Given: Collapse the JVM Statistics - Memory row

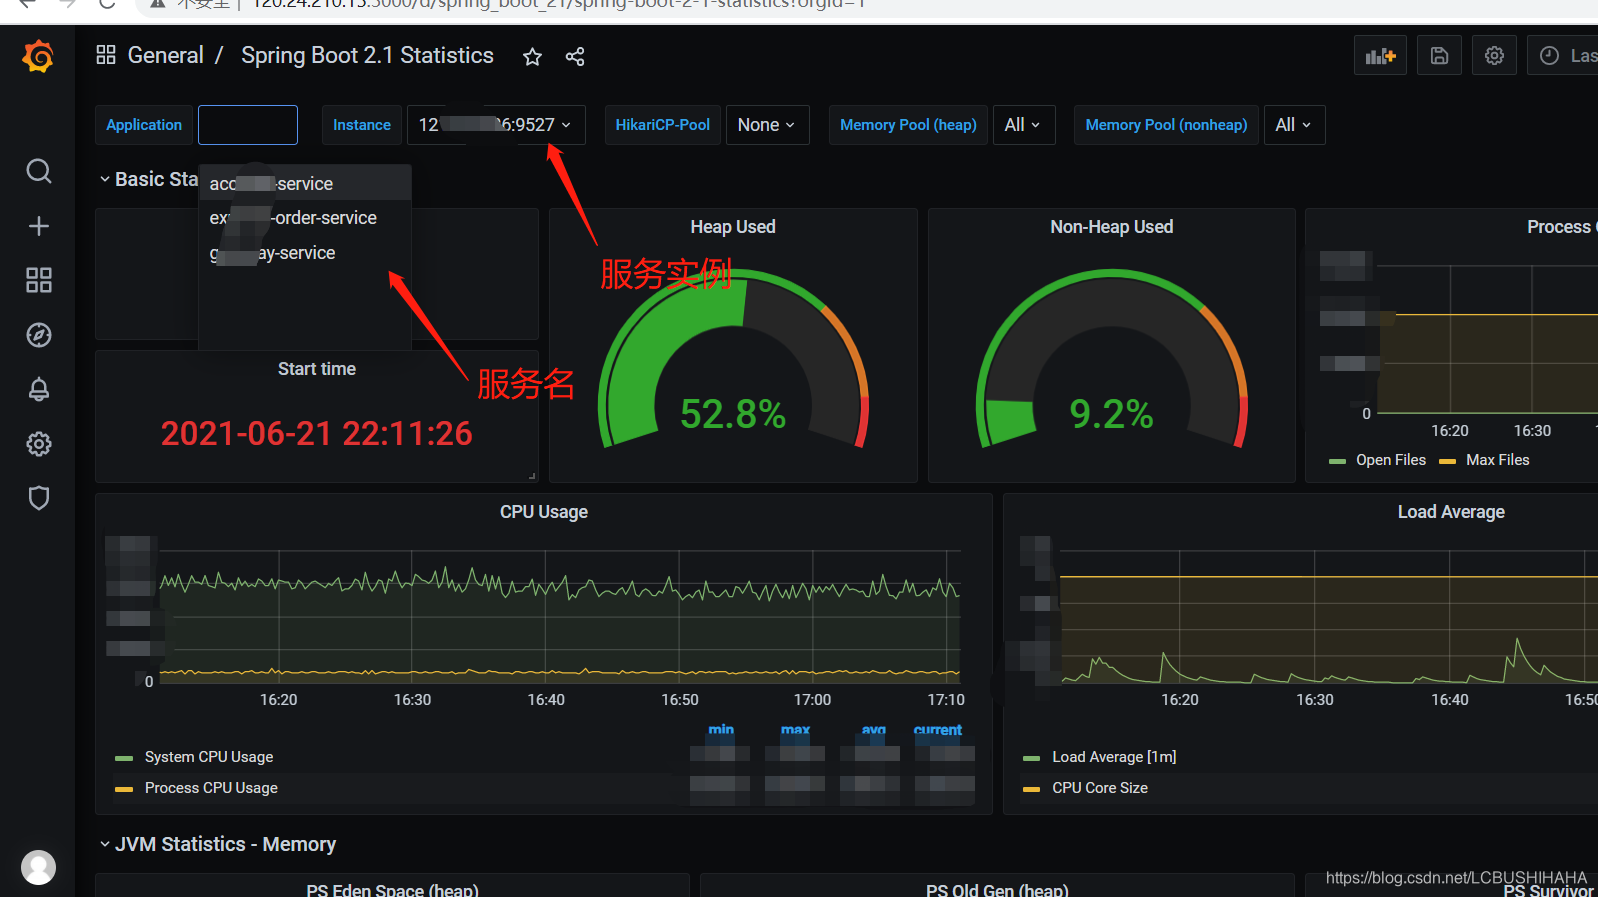Looking at the screenshot, I should click(x=224, y=844).
